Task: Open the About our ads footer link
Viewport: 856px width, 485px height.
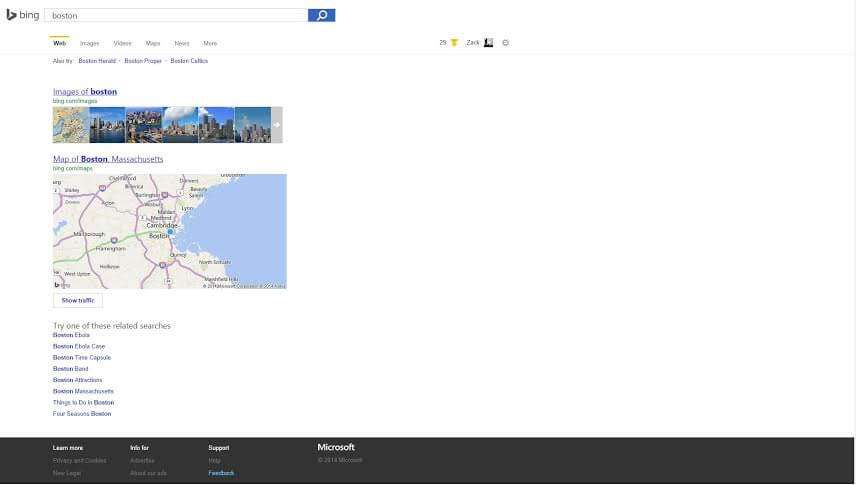Action: pyautogui.click(x=148, y=473)
